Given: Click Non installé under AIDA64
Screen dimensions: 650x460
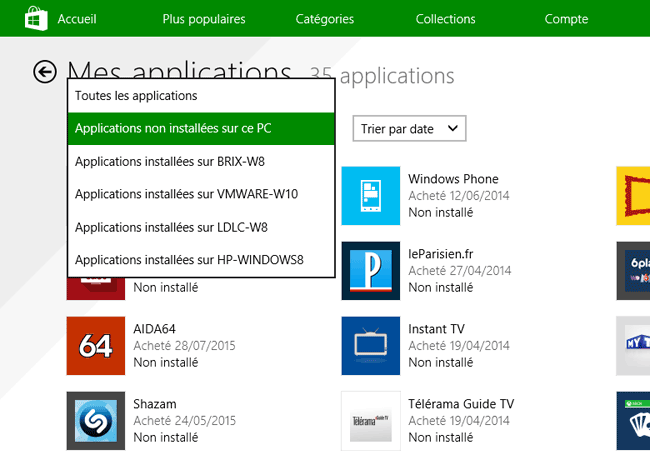Looking at the screenshot, I should 166,362.
